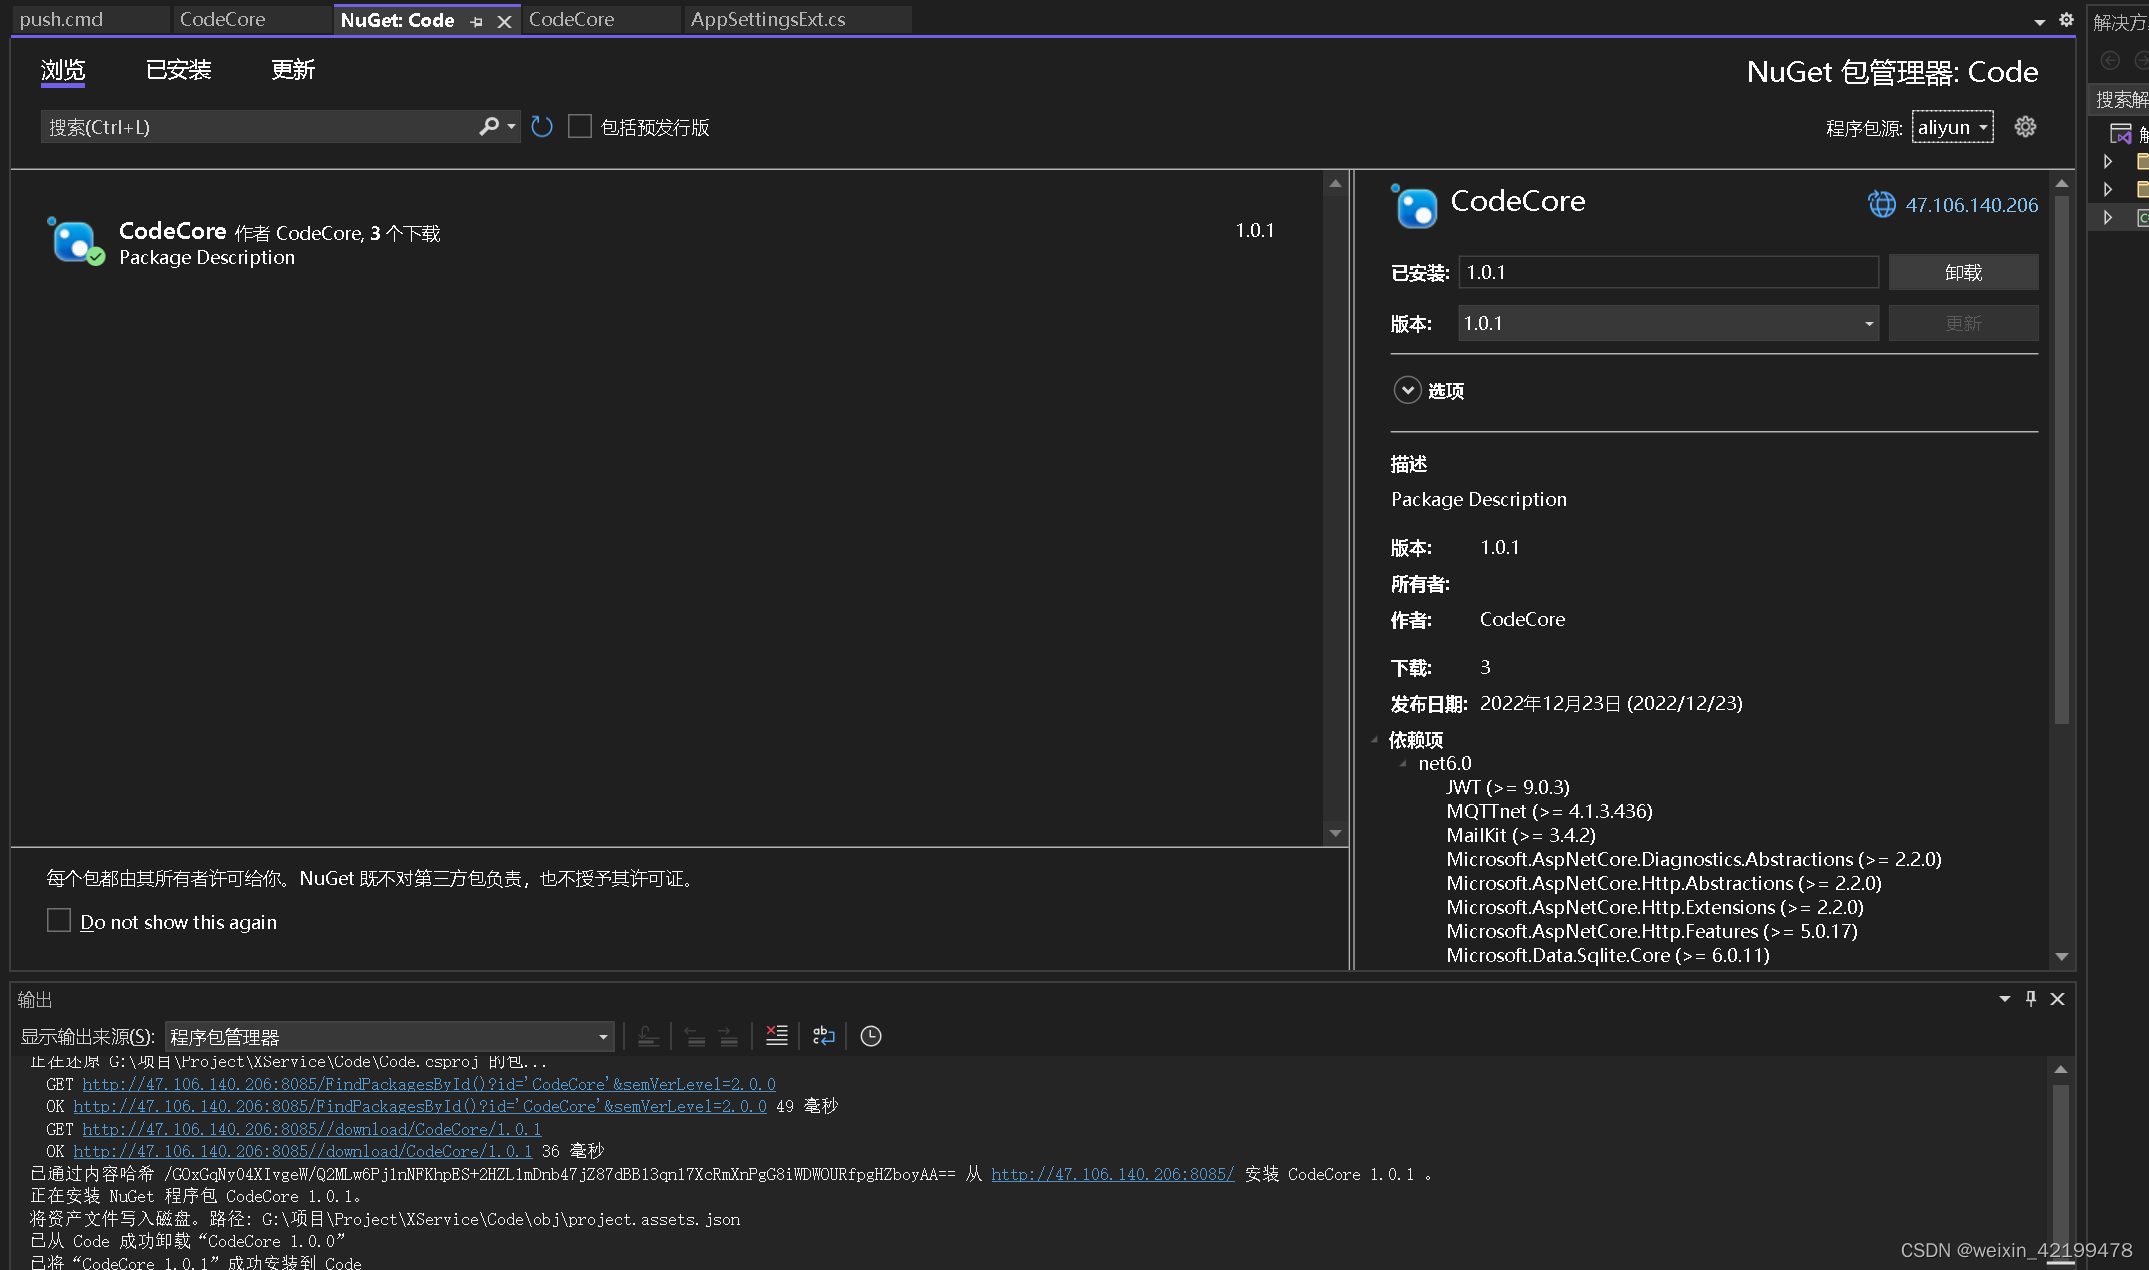The image size is (2149, 1270).
Task: Switch to the Installed (已安装) tab
Action: [x=178, y=70]
